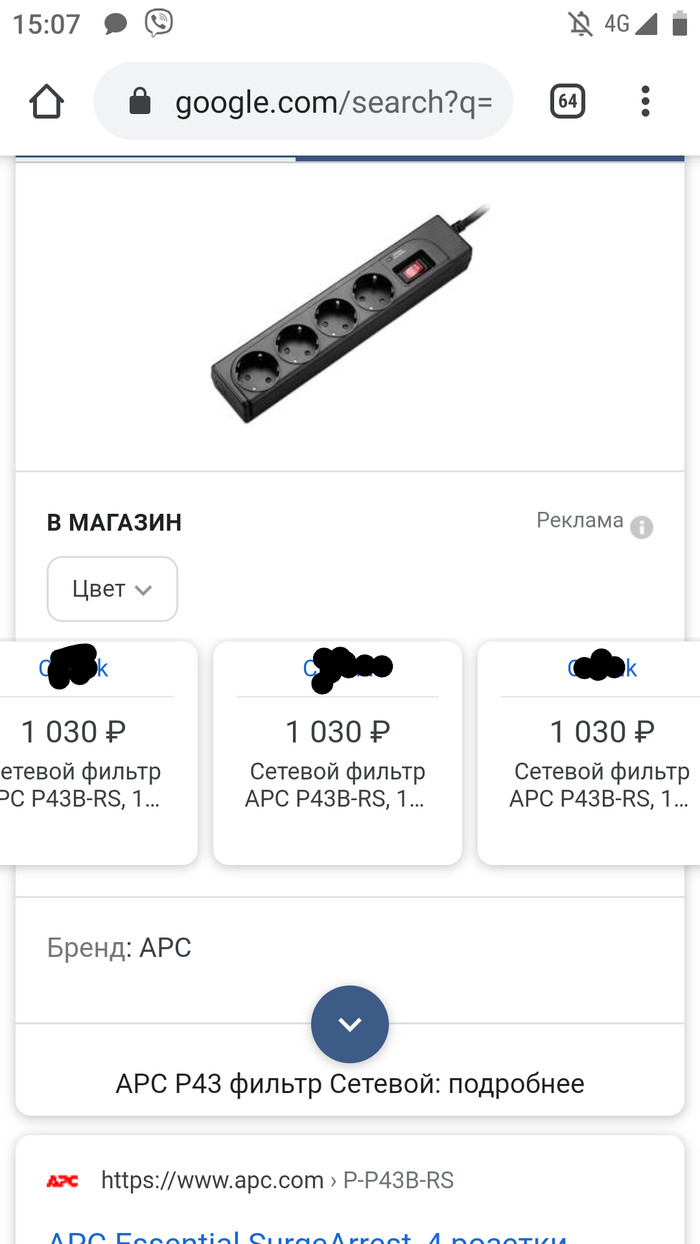Tap the Viber icon in status bar
Image resolution: width=700 pixels, height=1244 pixels.
158,22
